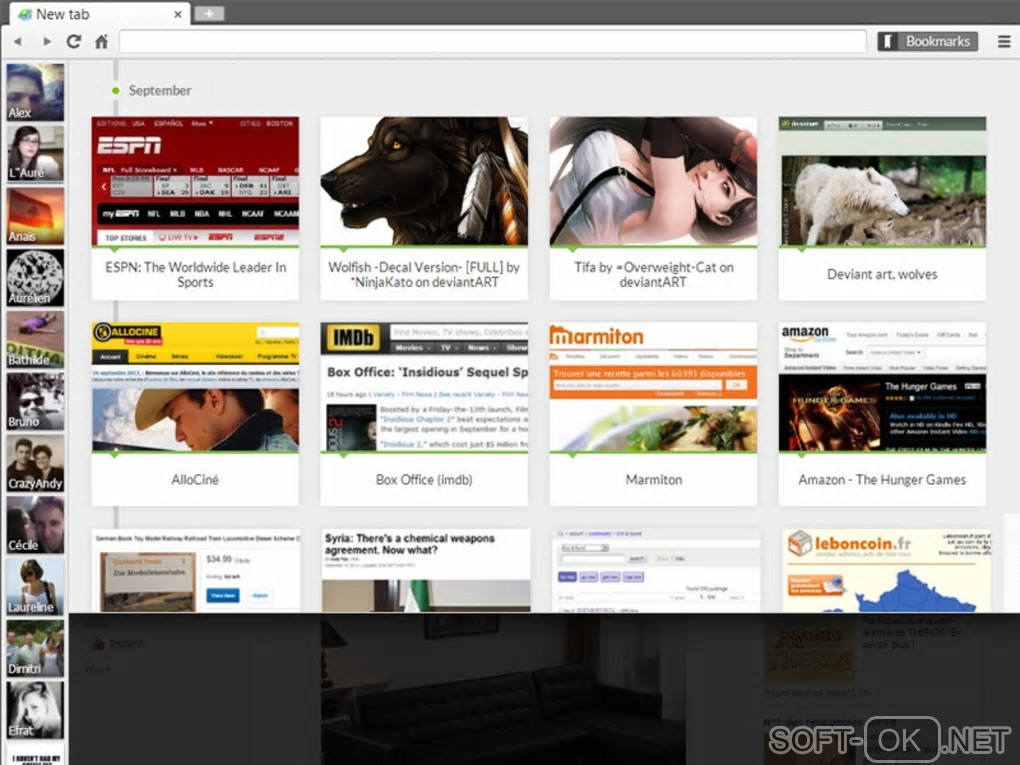Select contact CrazyAndy in sidebar

[x=35, y=463]
